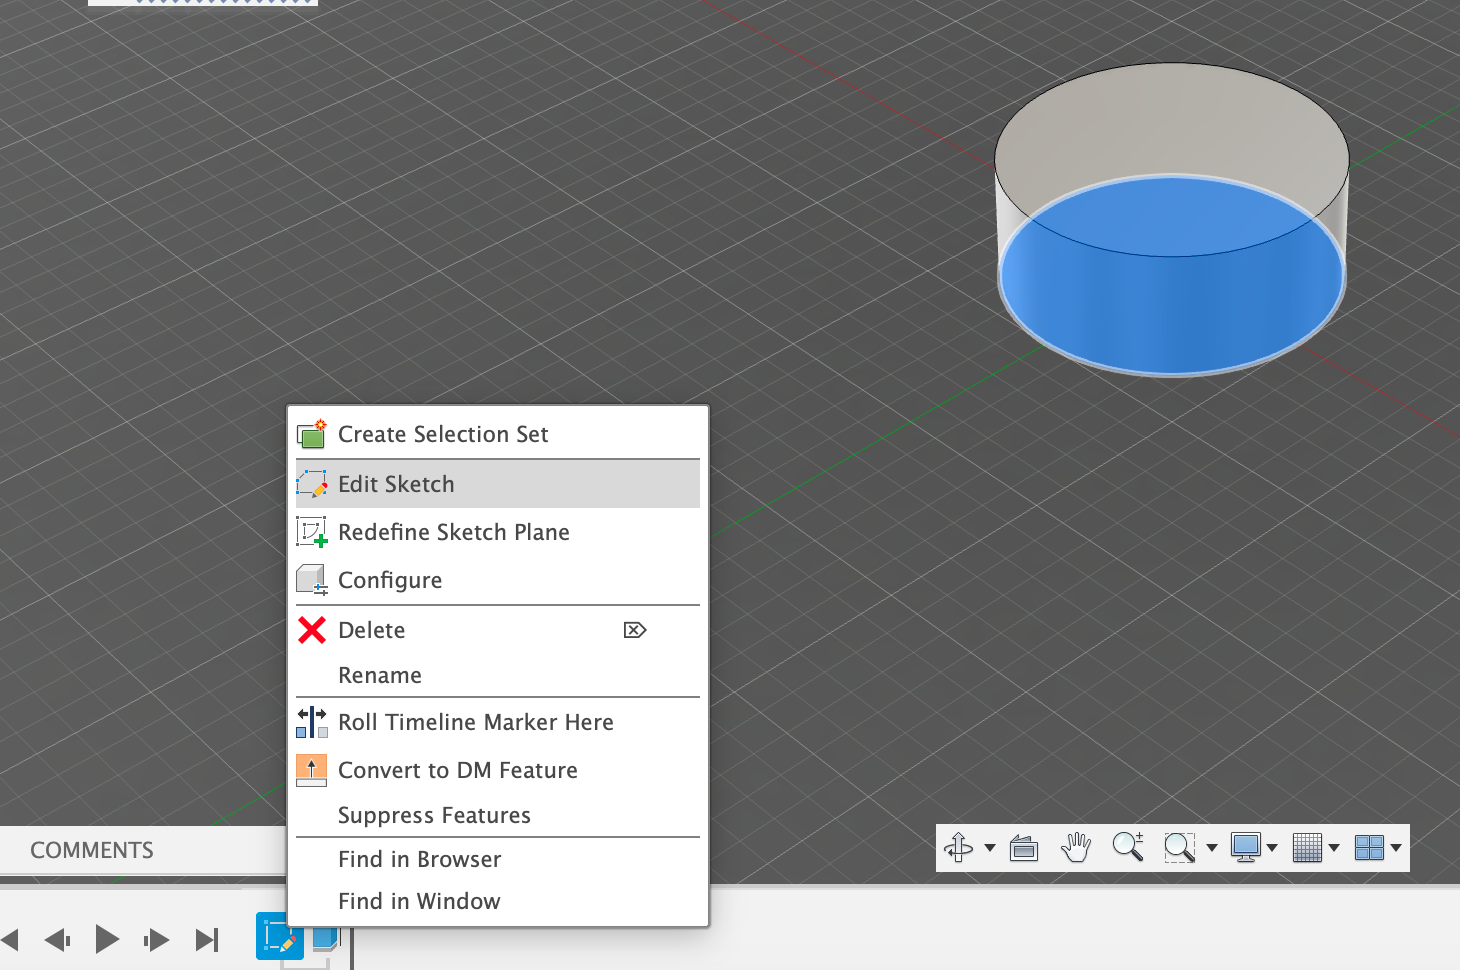The image size is (1460, 970).
Task: Click Delete in the context menu
Action: pyautogui.click(x=371, y=630)
